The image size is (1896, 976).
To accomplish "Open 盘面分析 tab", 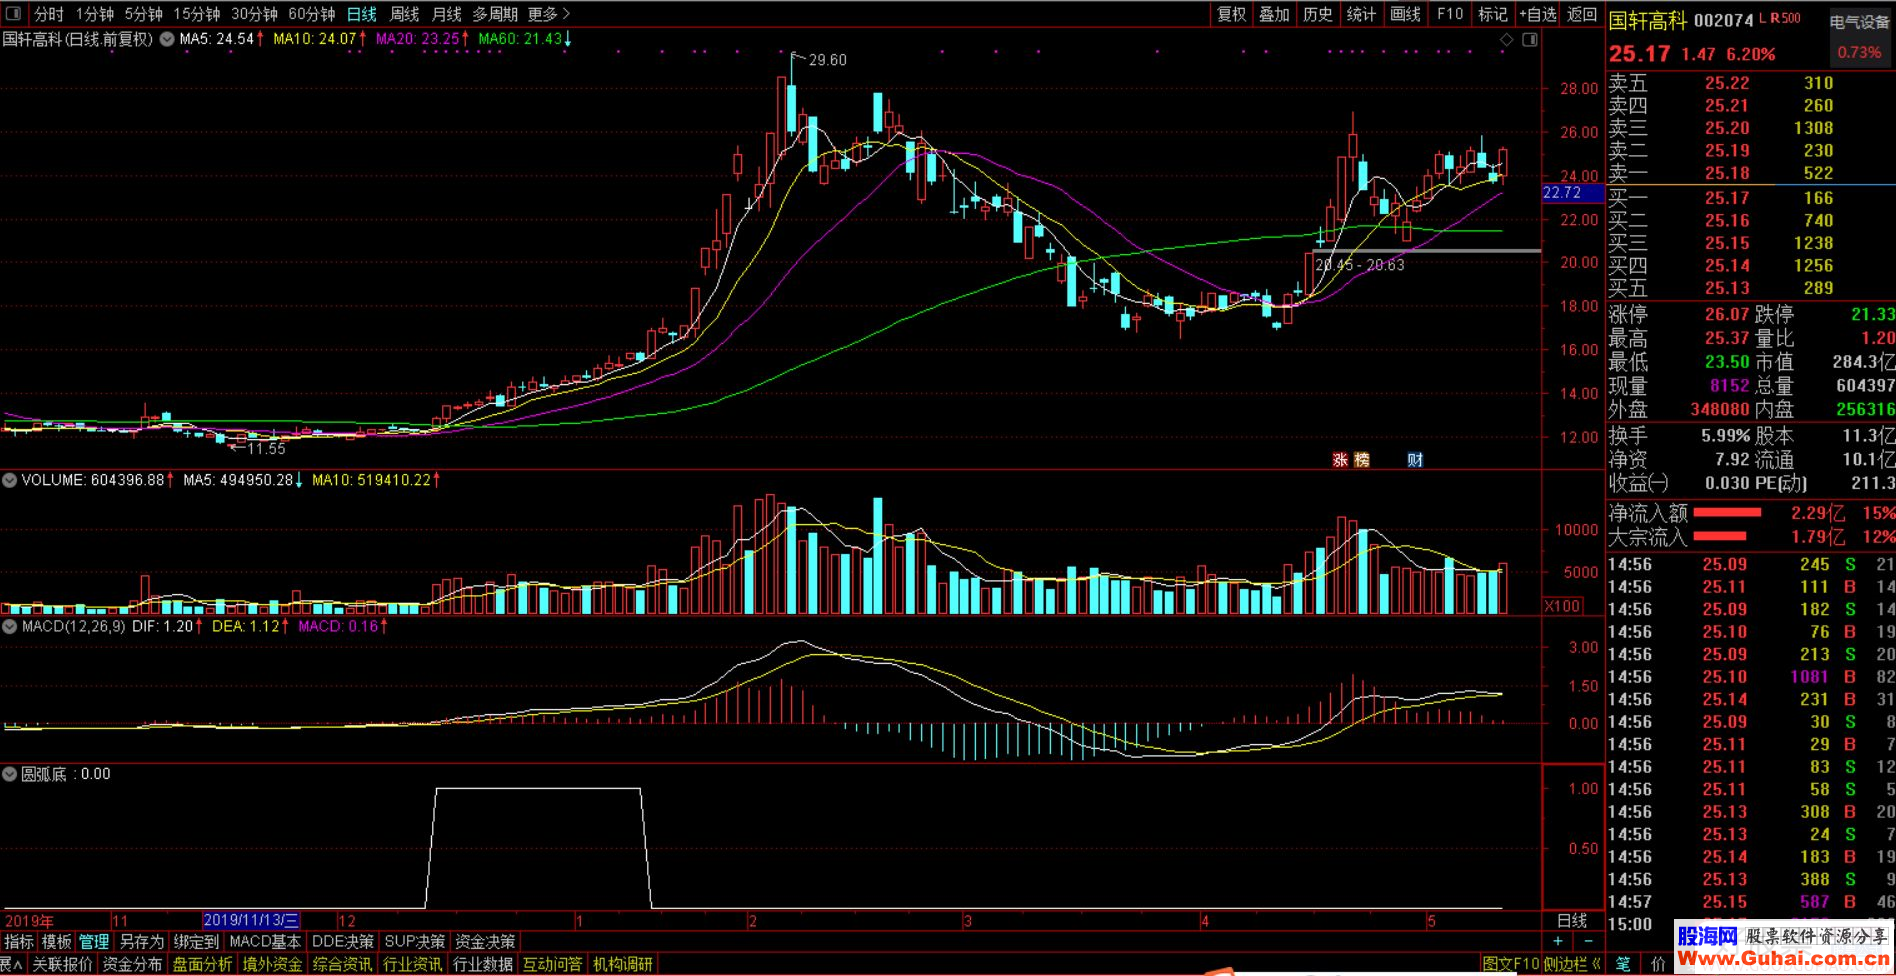I will [x=202, y=964].
